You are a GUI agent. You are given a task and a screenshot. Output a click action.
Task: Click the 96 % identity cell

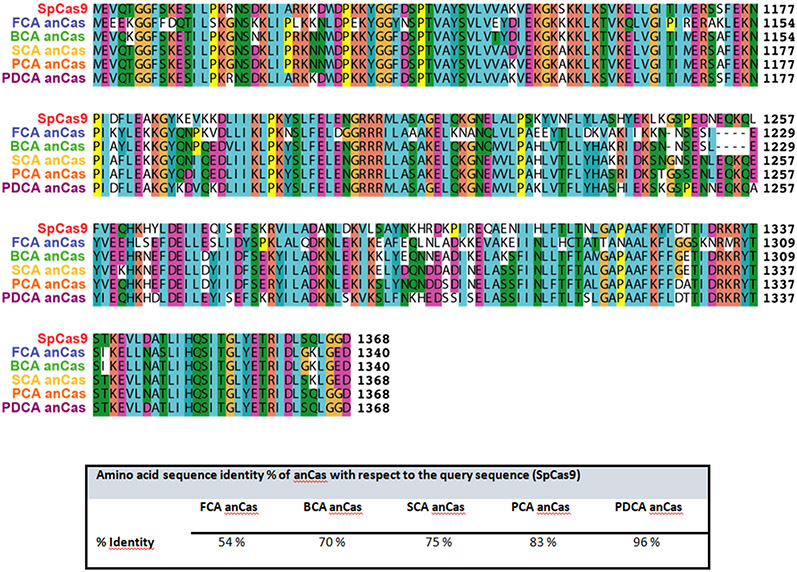(647, 543)
